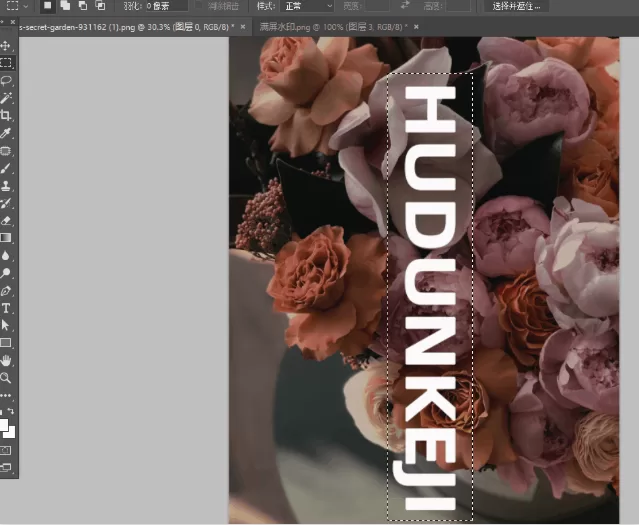Select the Blur tool
This screenshot has width=639, height=525.
click(6, 256)
